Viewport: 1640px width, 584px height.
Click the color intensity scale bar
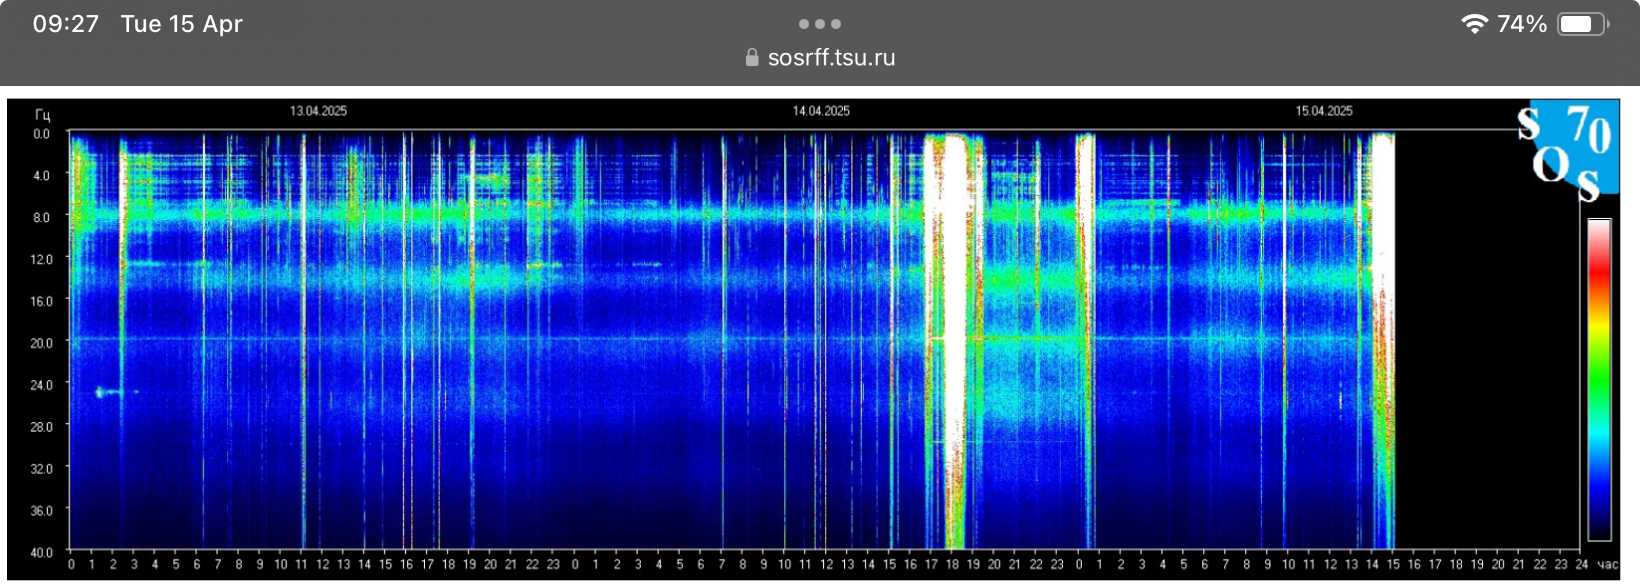1599,380
